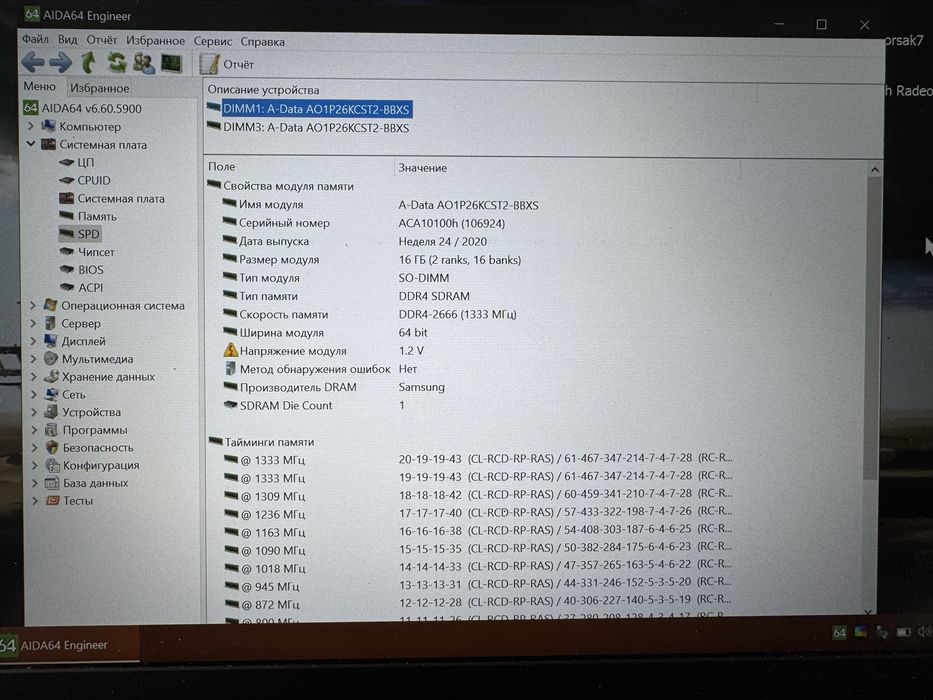This screenshot has height=700, width=933.
Task: Click the Refresh toolbar icon
Action: click(117, 62)
